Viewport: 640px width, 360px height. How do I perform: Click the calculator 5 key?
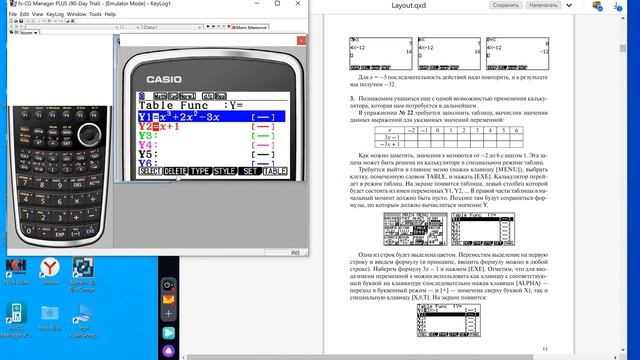(x=42, y=200)
